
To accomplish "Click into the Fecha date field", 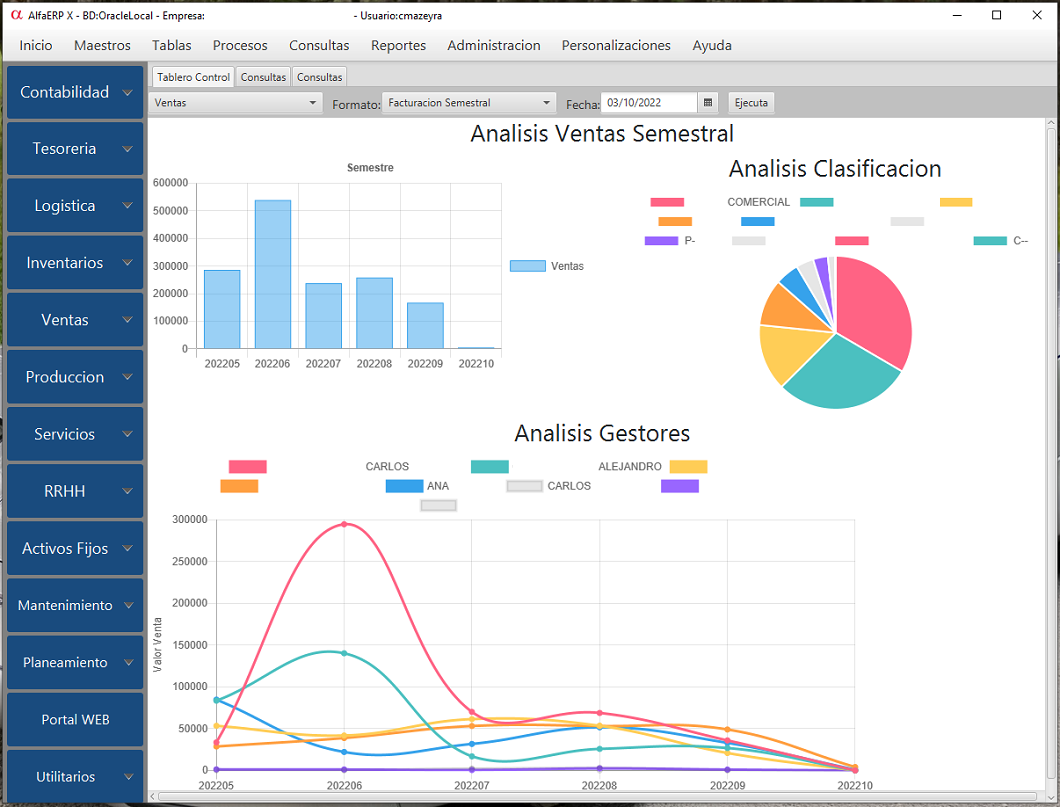I will pyautogui.click(x=648, y=103).
